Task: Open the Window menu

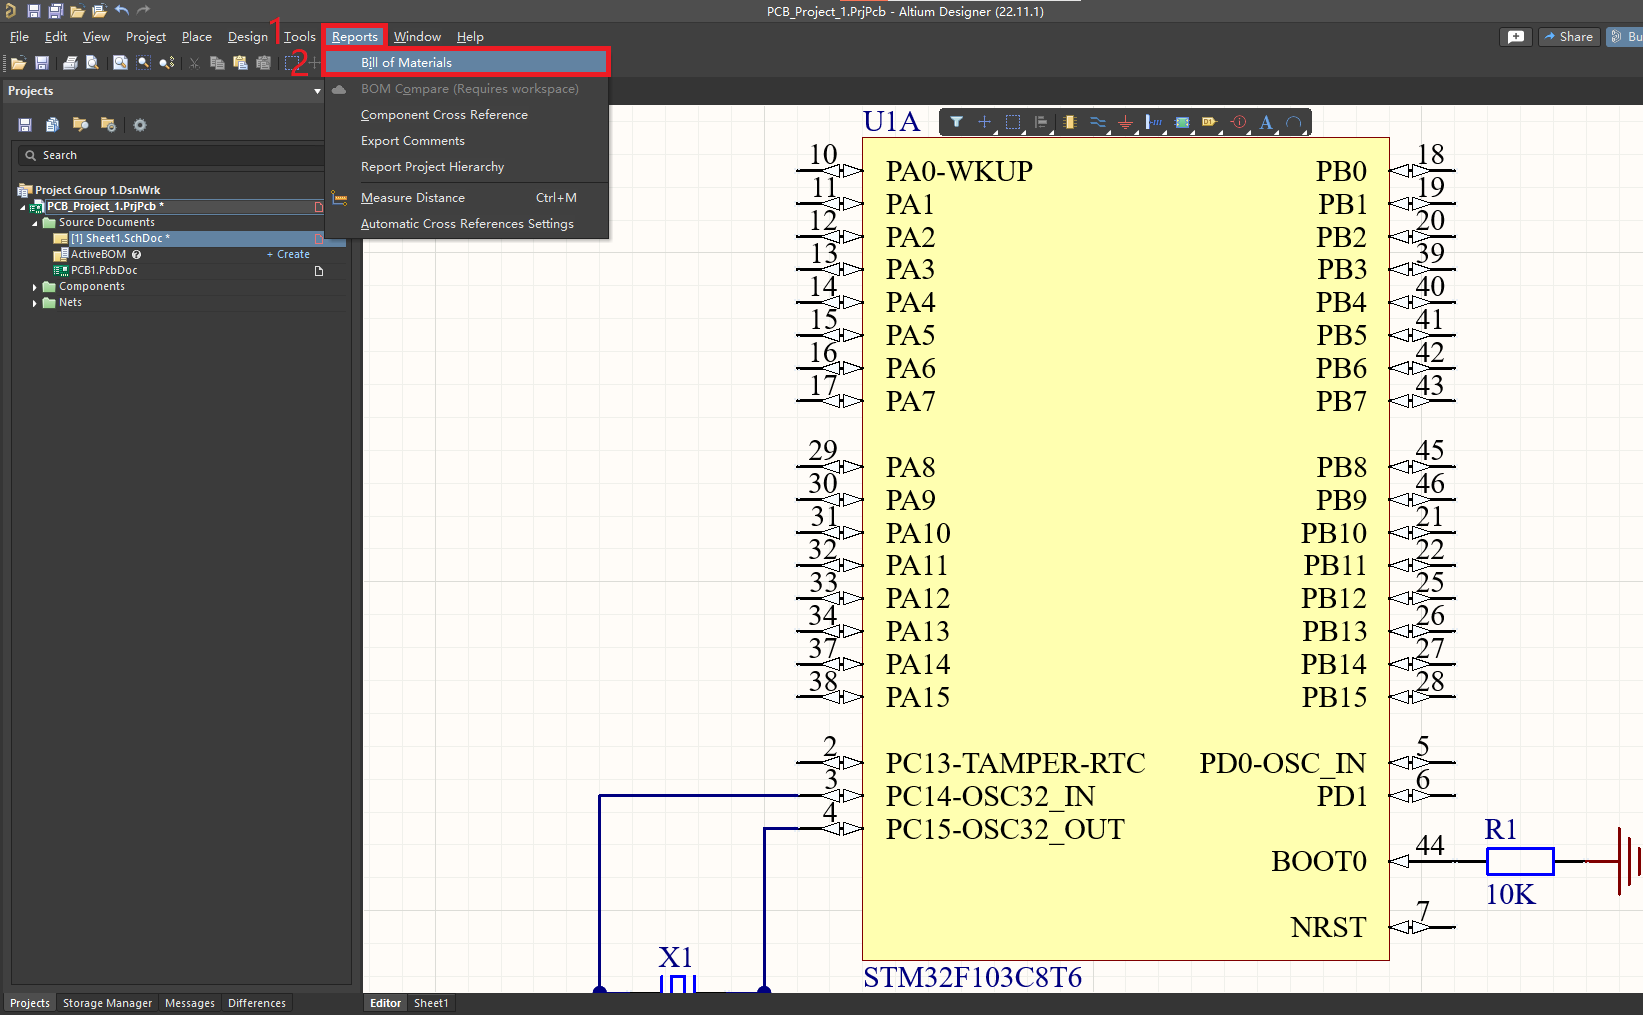Action: (x=417, y=37)
